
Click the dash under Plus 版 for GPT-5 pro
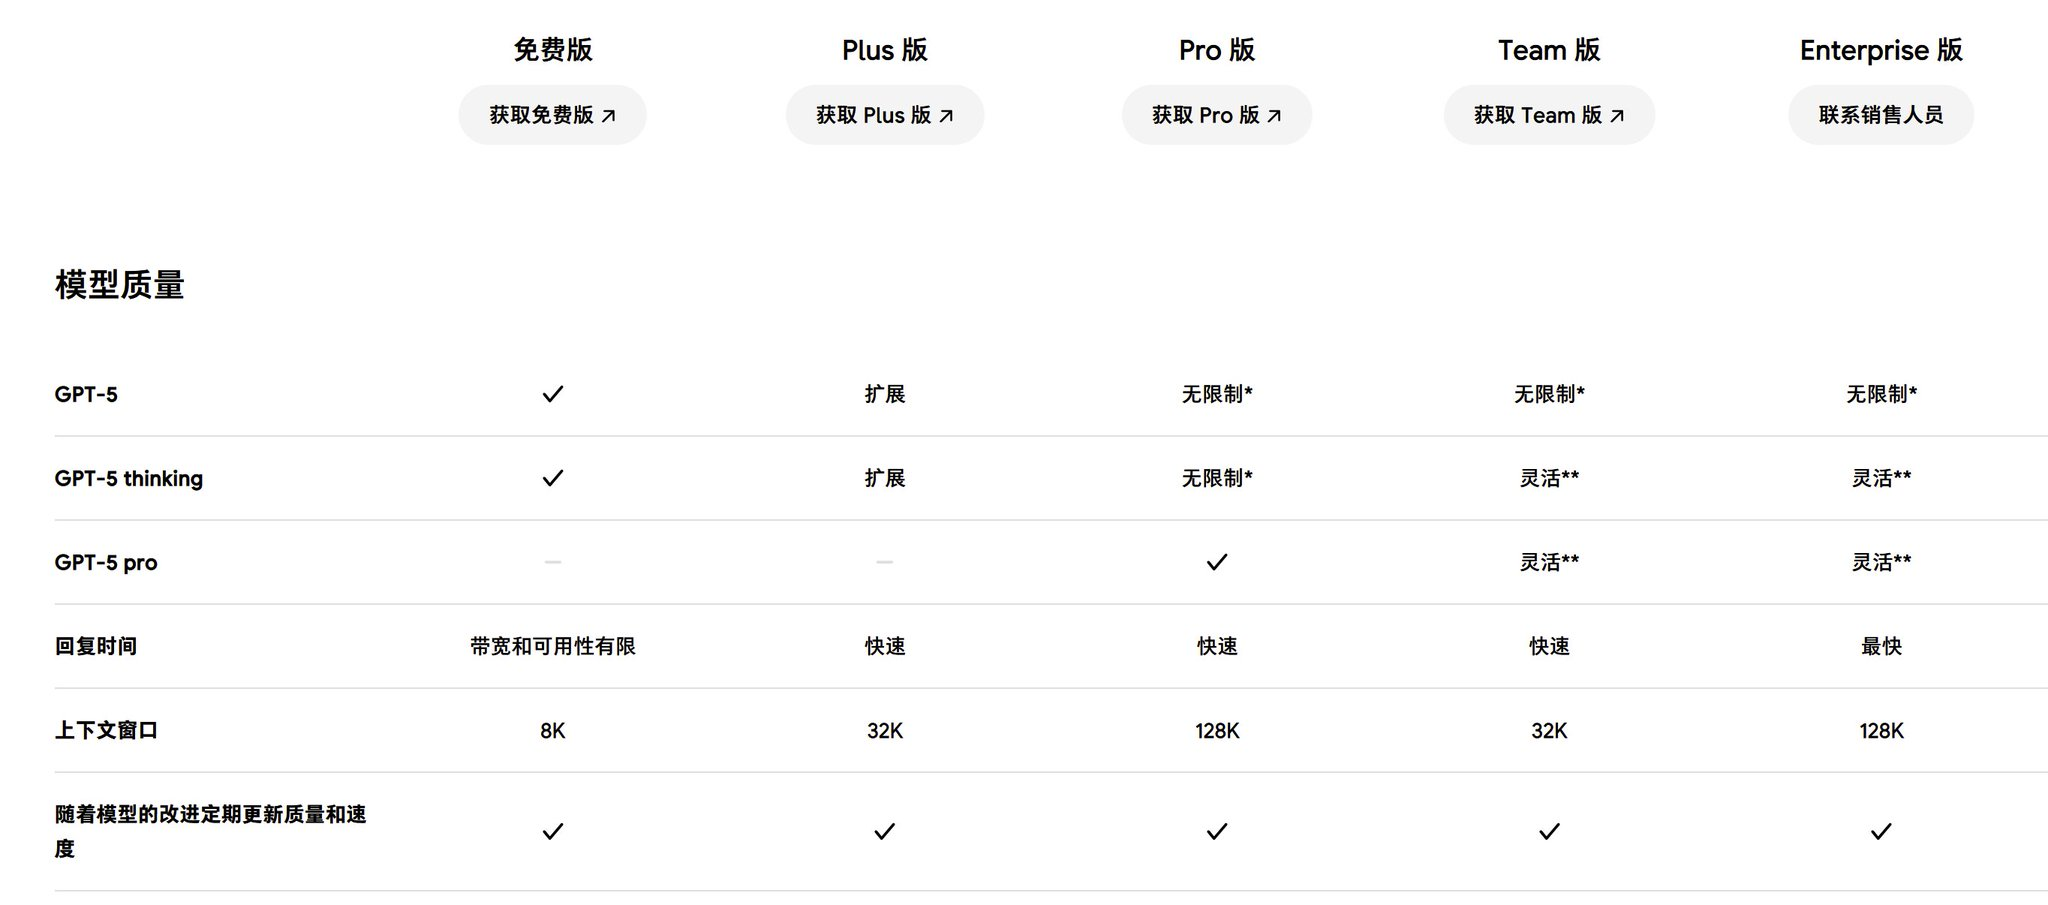pyautogui.click(x=884, y=562)
